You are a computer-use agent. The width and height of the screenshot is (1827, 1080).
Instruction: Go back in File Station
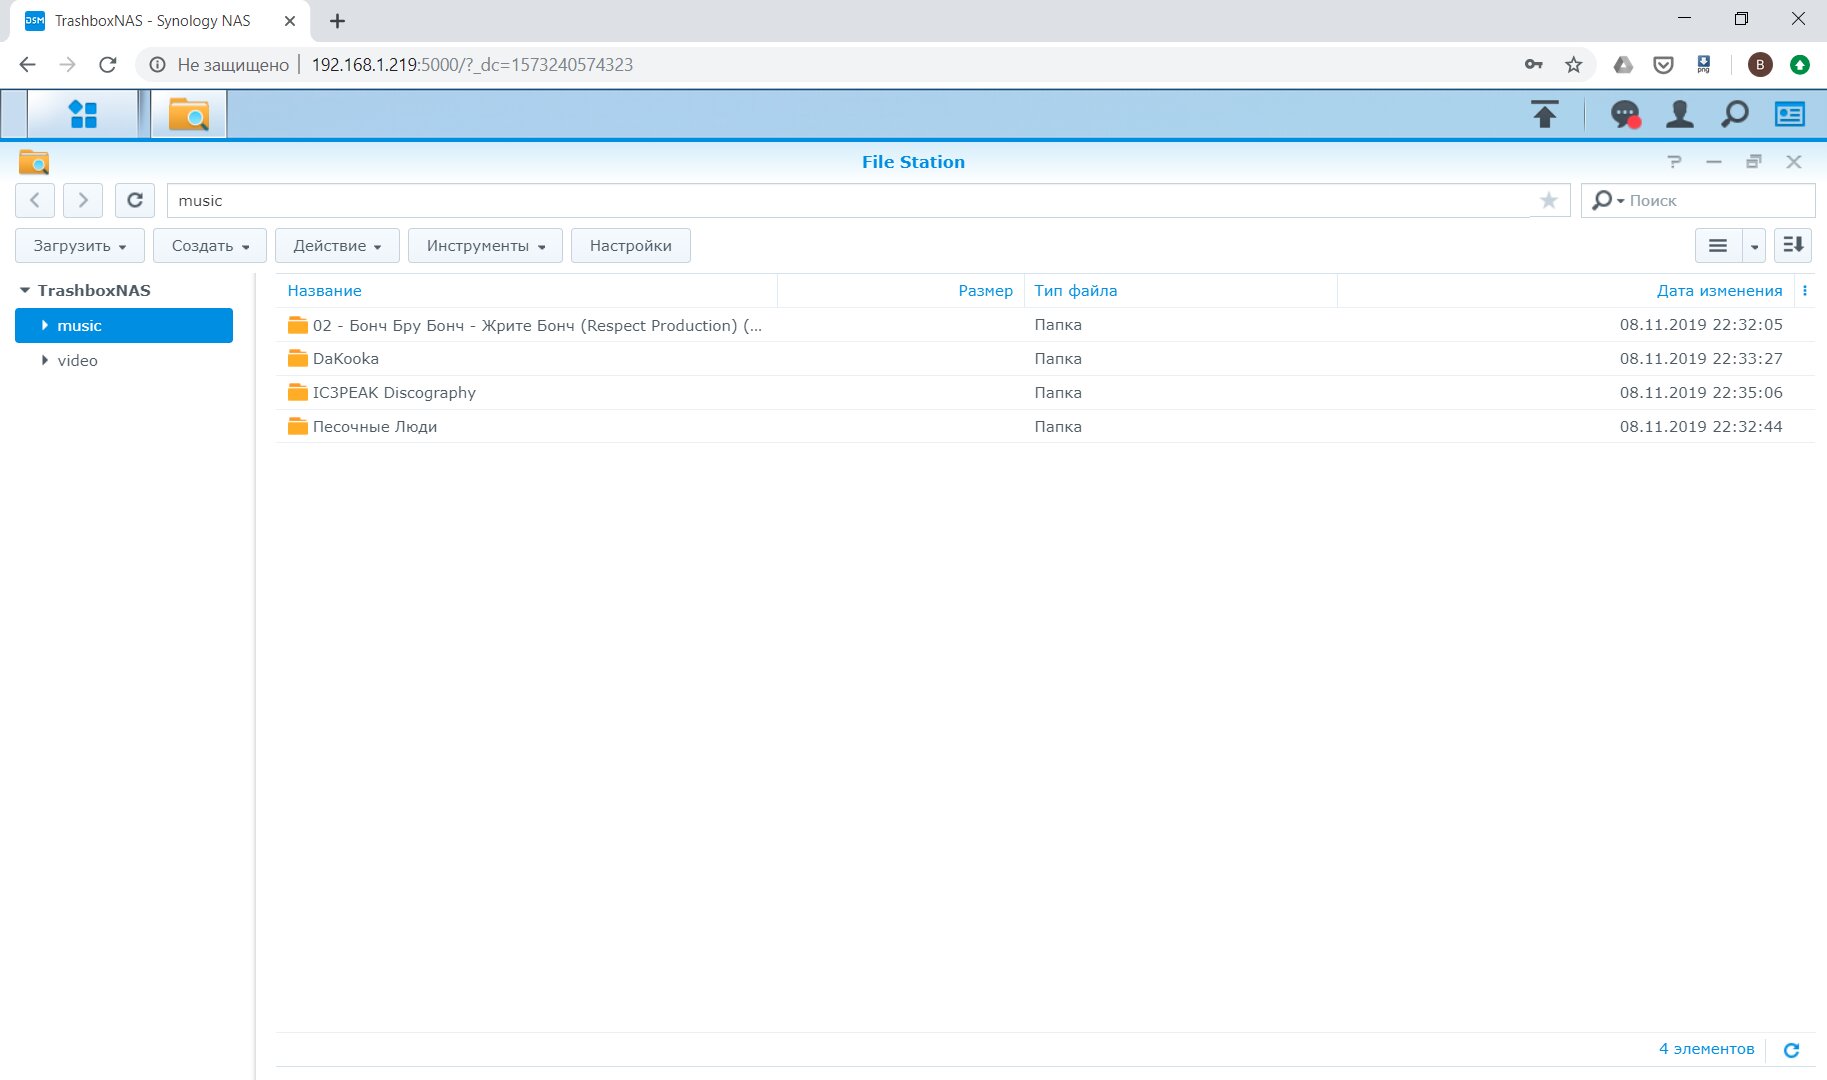tap(35, 200)
